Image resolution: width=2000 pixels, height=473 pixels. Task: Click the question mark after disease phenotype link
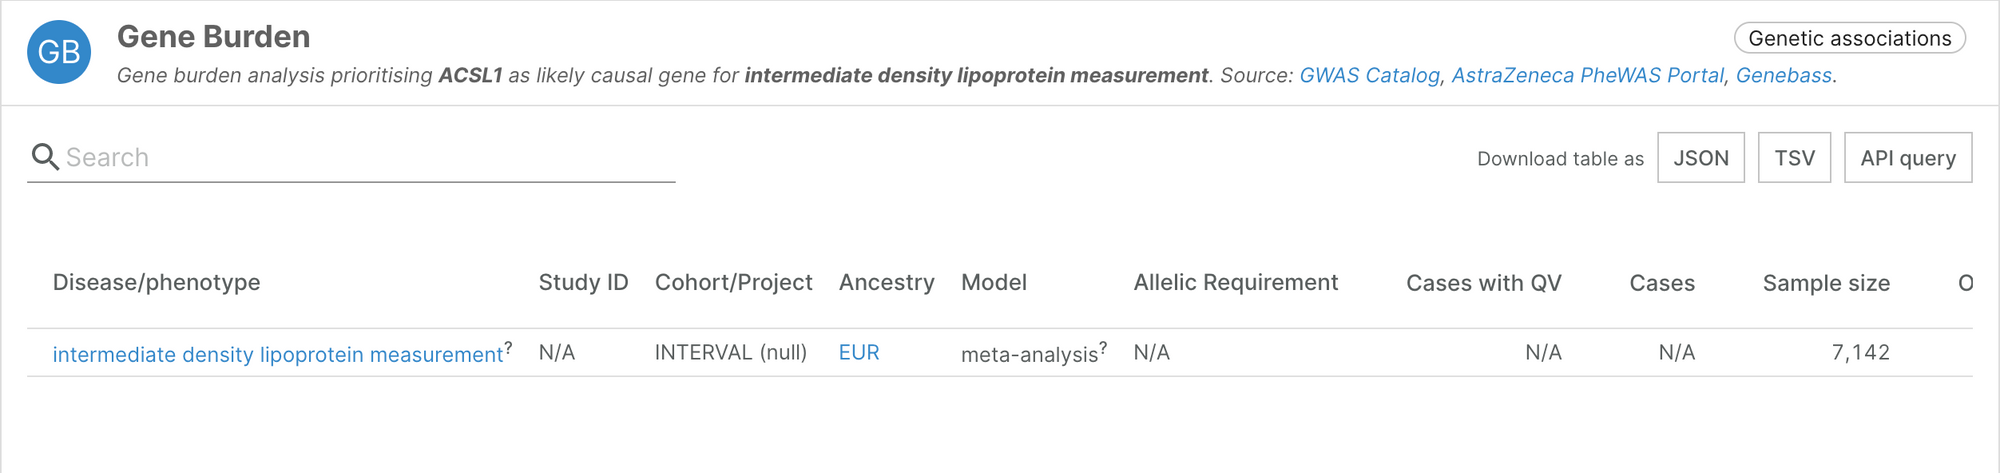tap(508, 347)
